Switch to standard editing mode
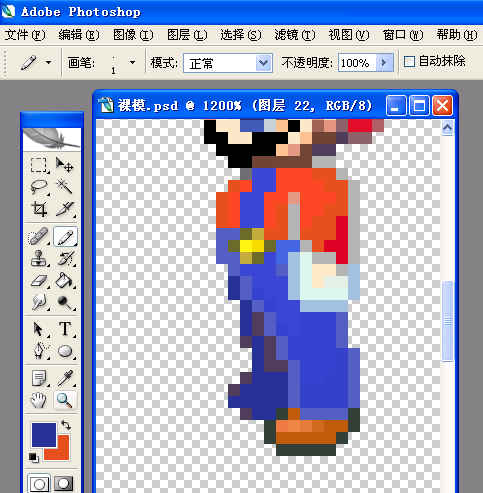483x493 pixels. pos(39,483)
